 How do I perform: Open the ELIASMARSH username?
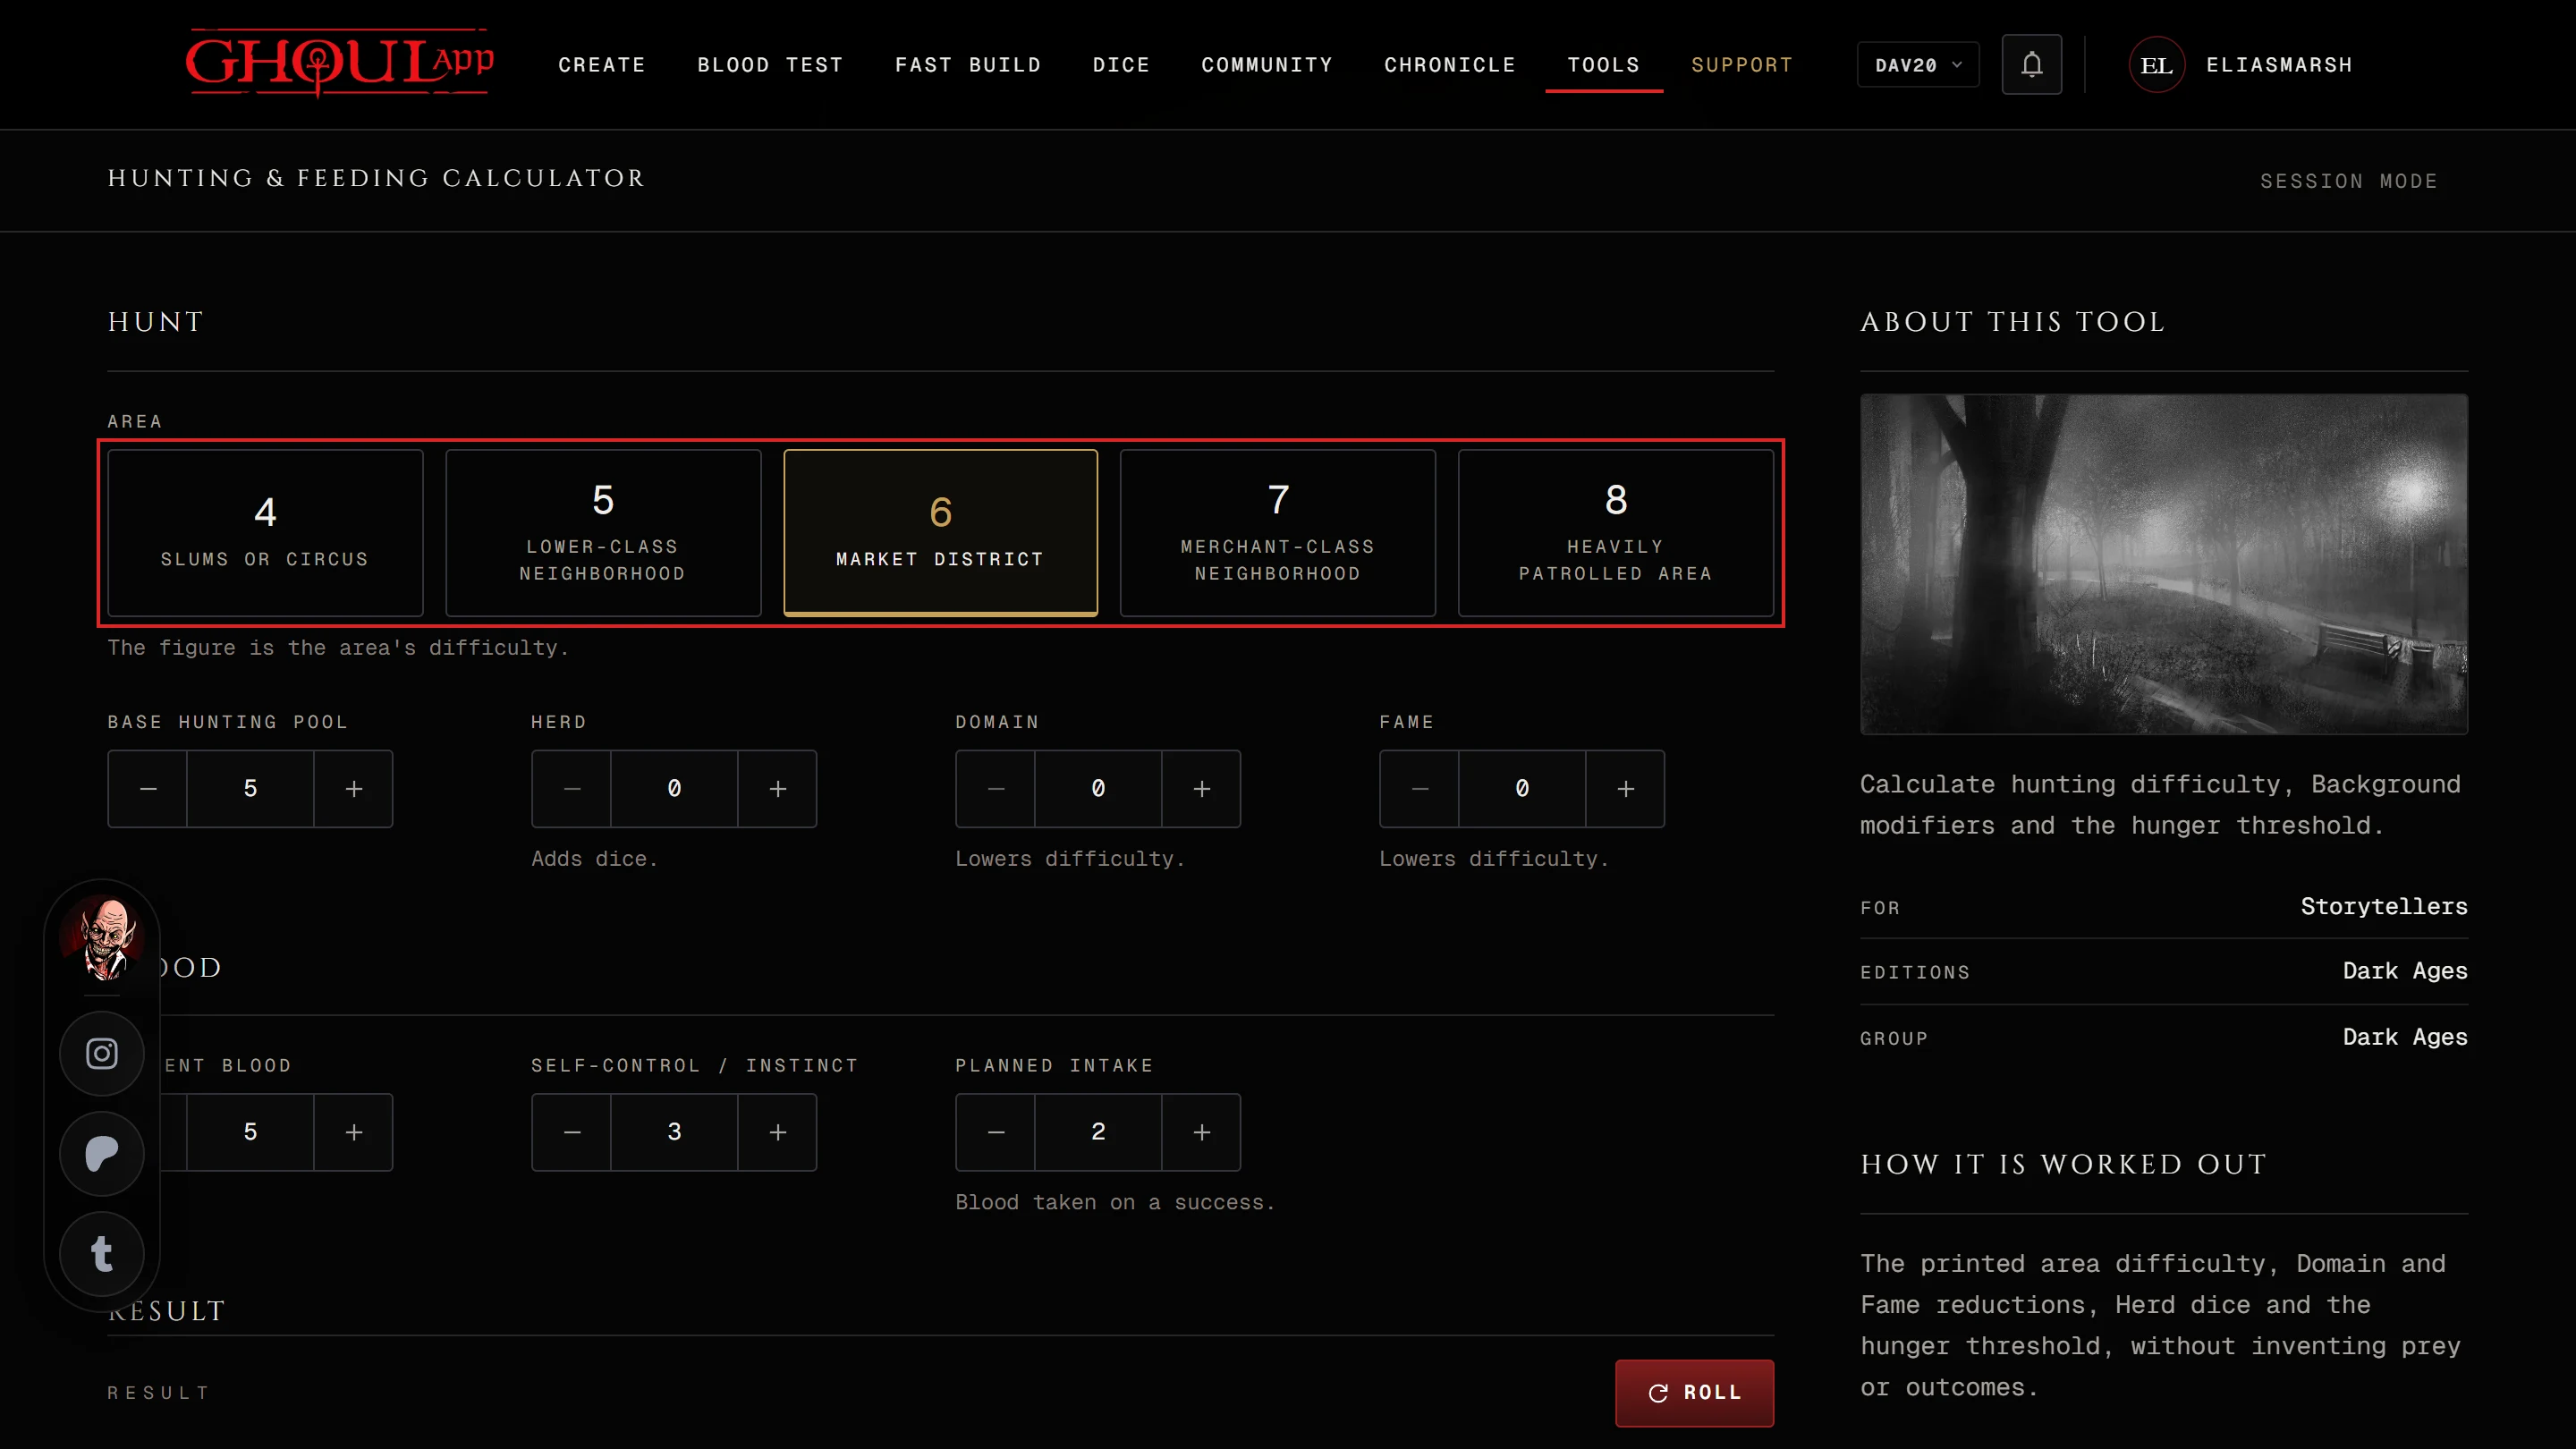coord(2279,65)
